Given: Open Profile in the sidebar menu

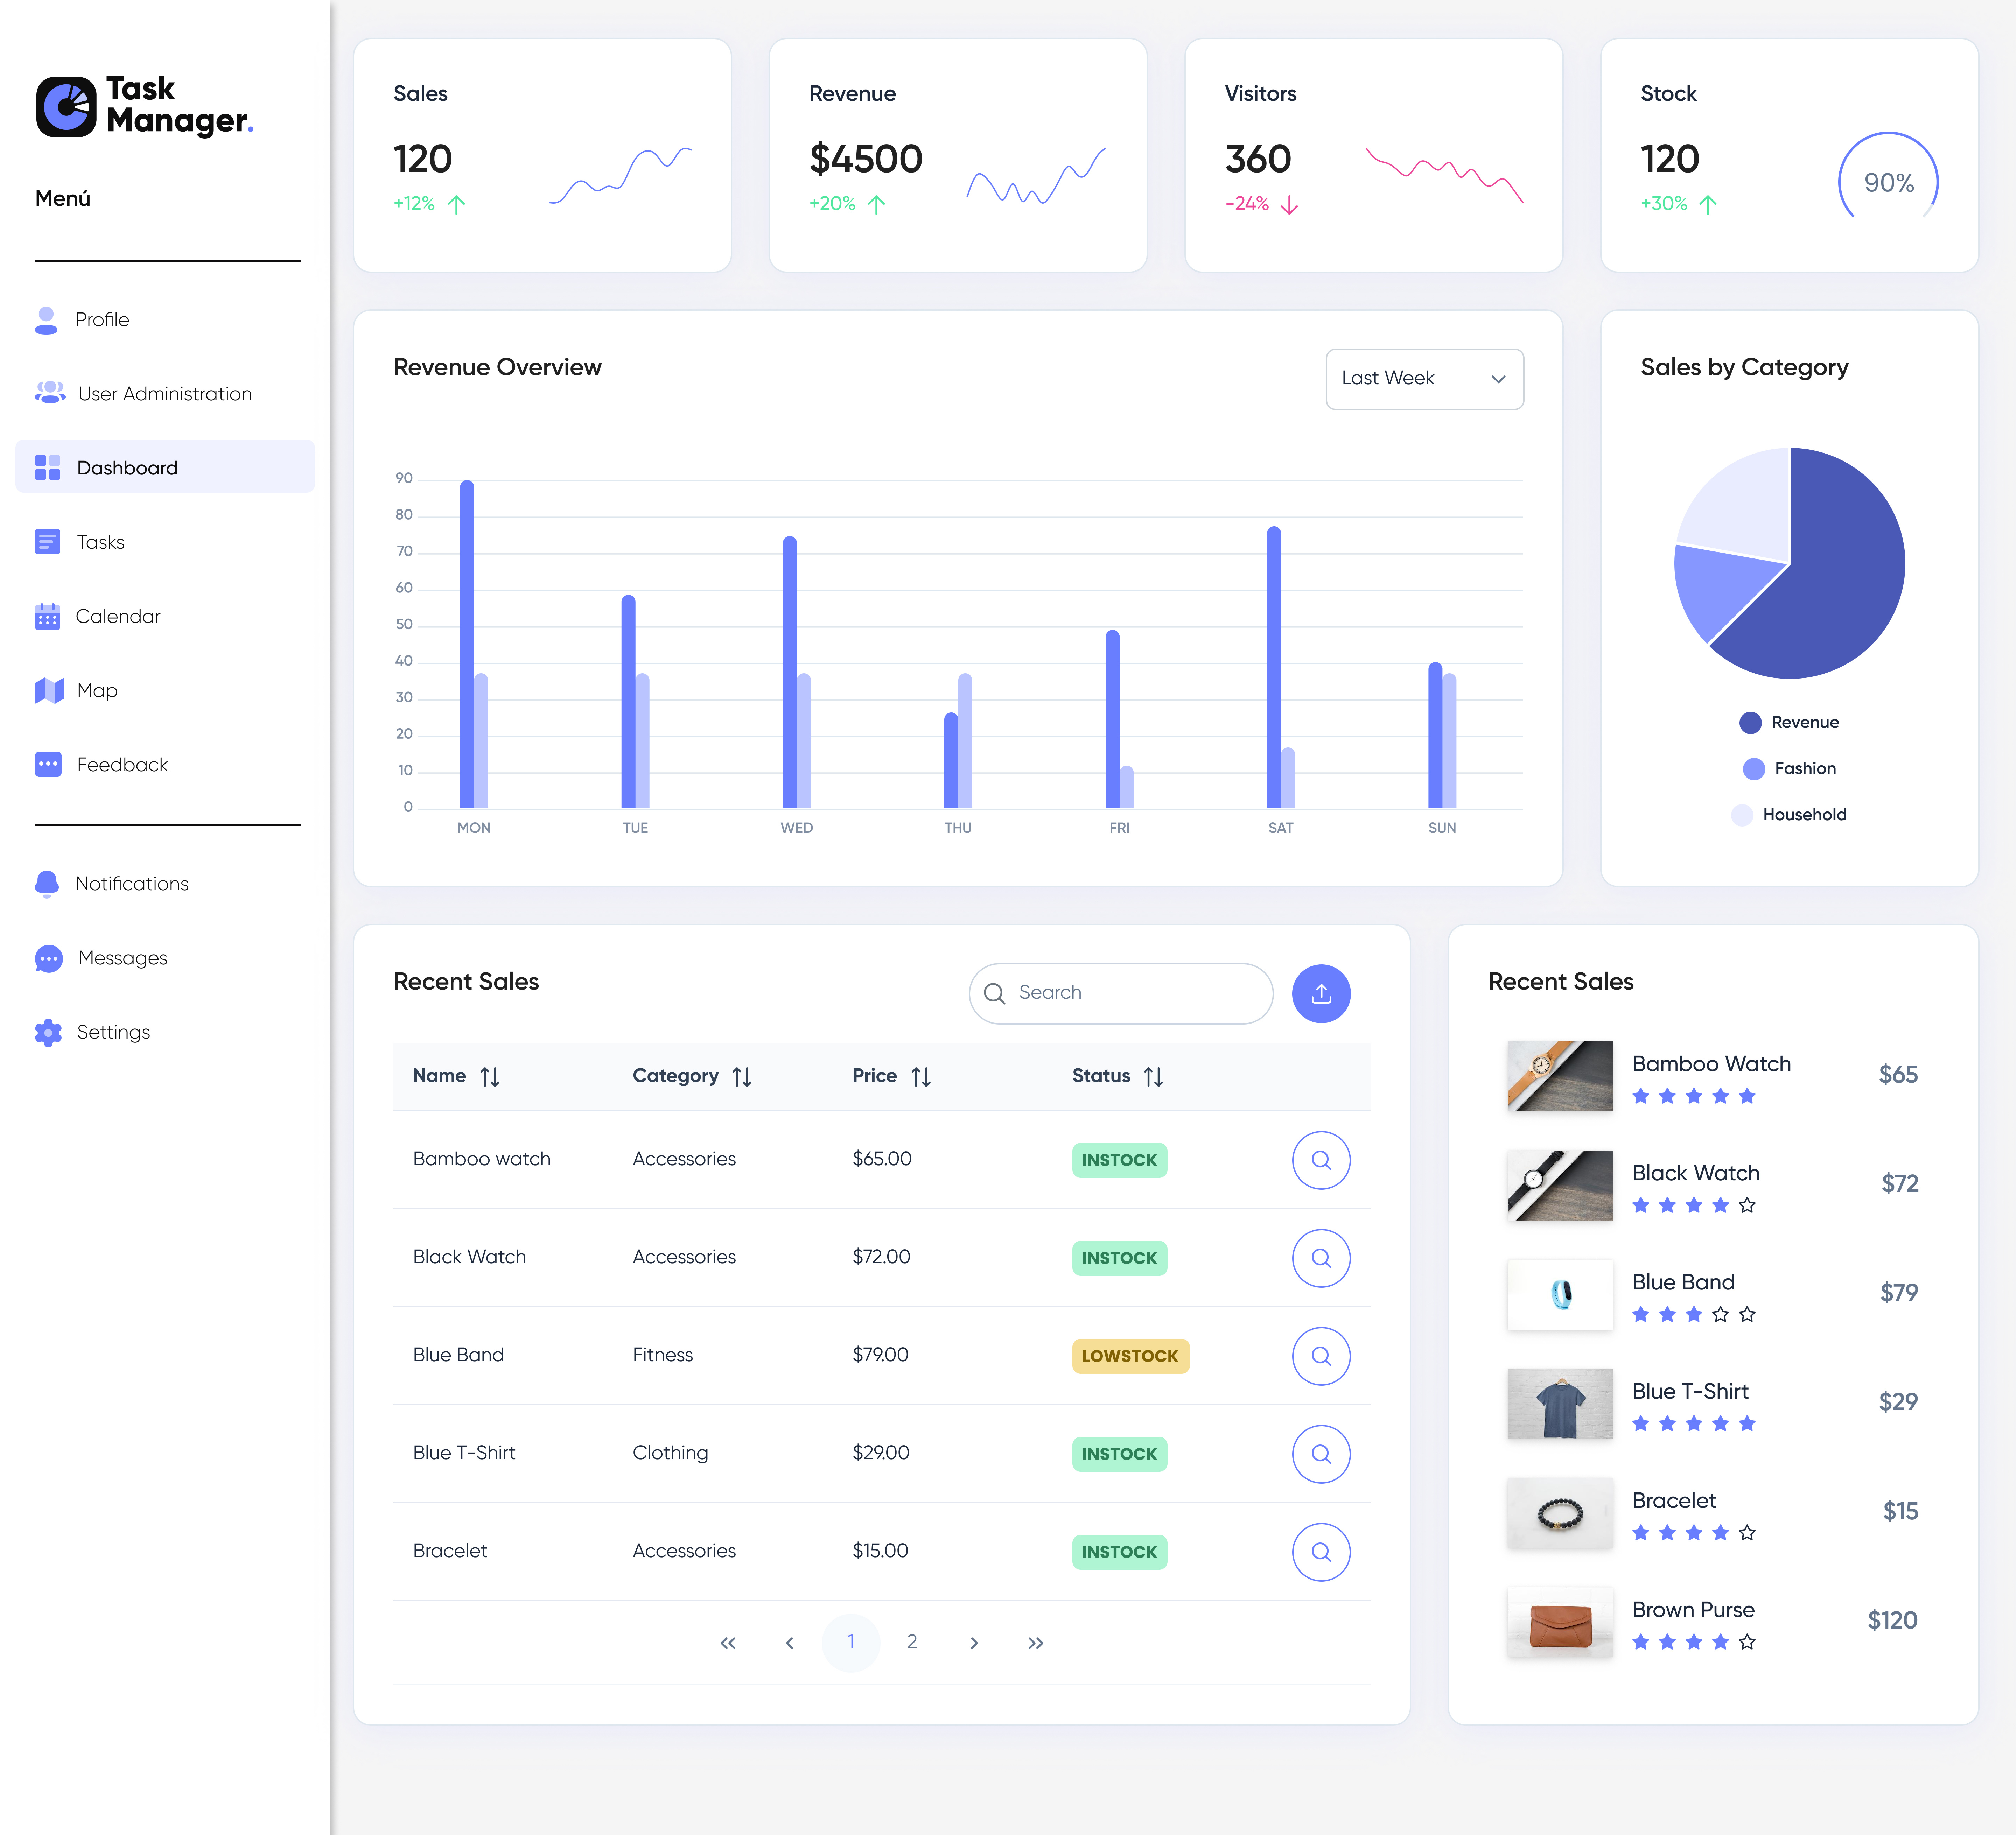Looking at the screenshot, I should [x=165, y=320].
